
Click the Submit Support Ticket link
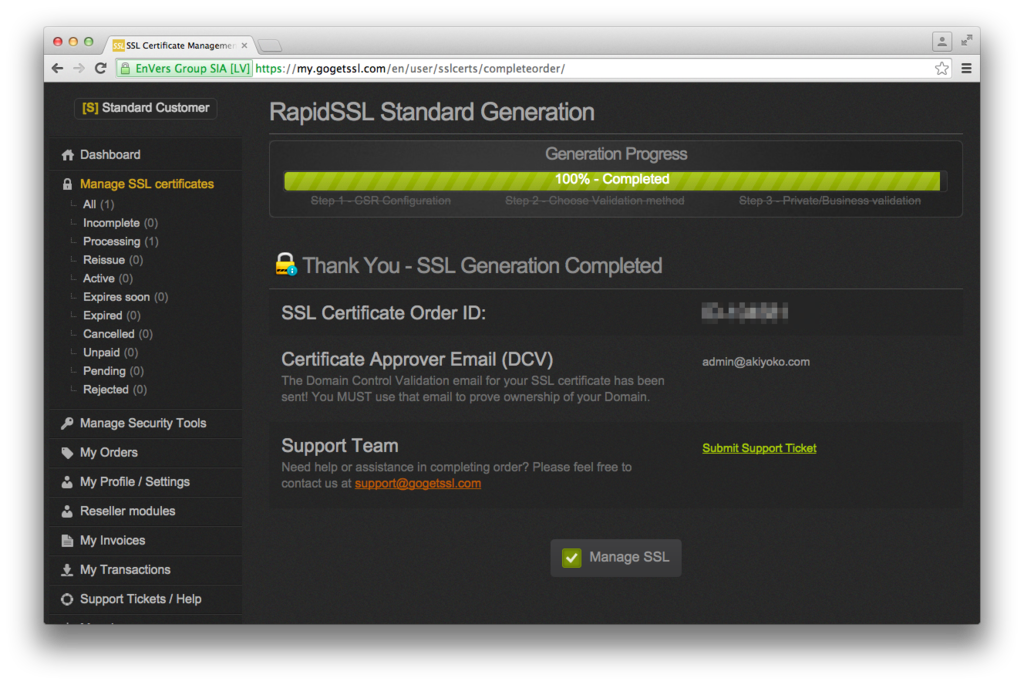pyautogui.click(x=759, y=448)
